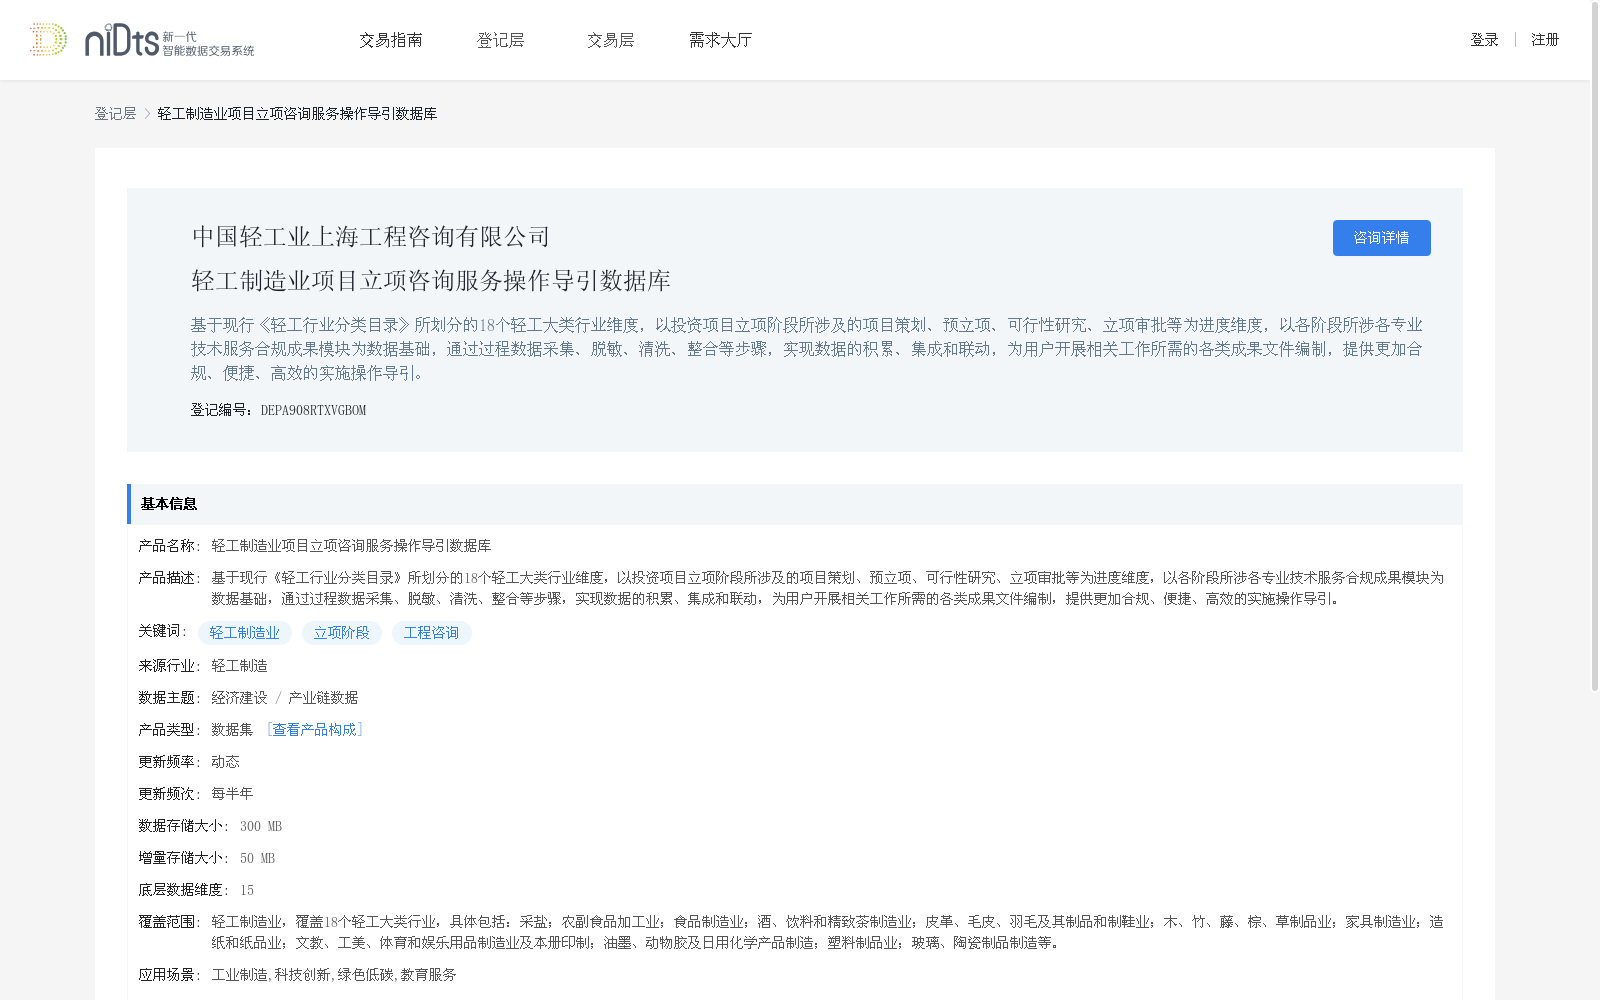Click the 更新频次 value 每半年
The width and height of the screenshot is (1600, 1000).
(x=232, y=794)
